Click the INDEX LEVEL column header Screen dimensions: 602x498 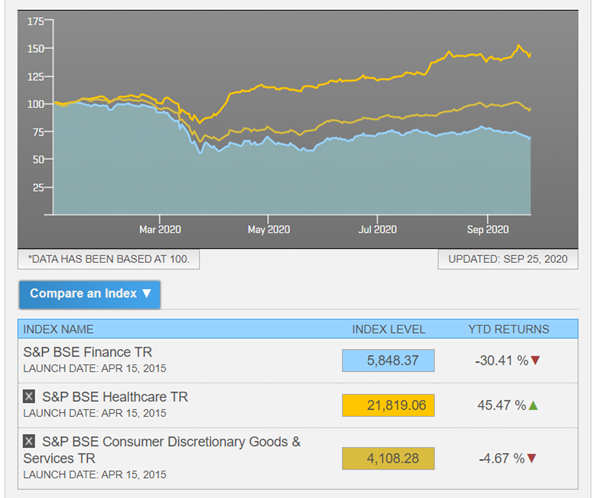[x=389, y=329]
